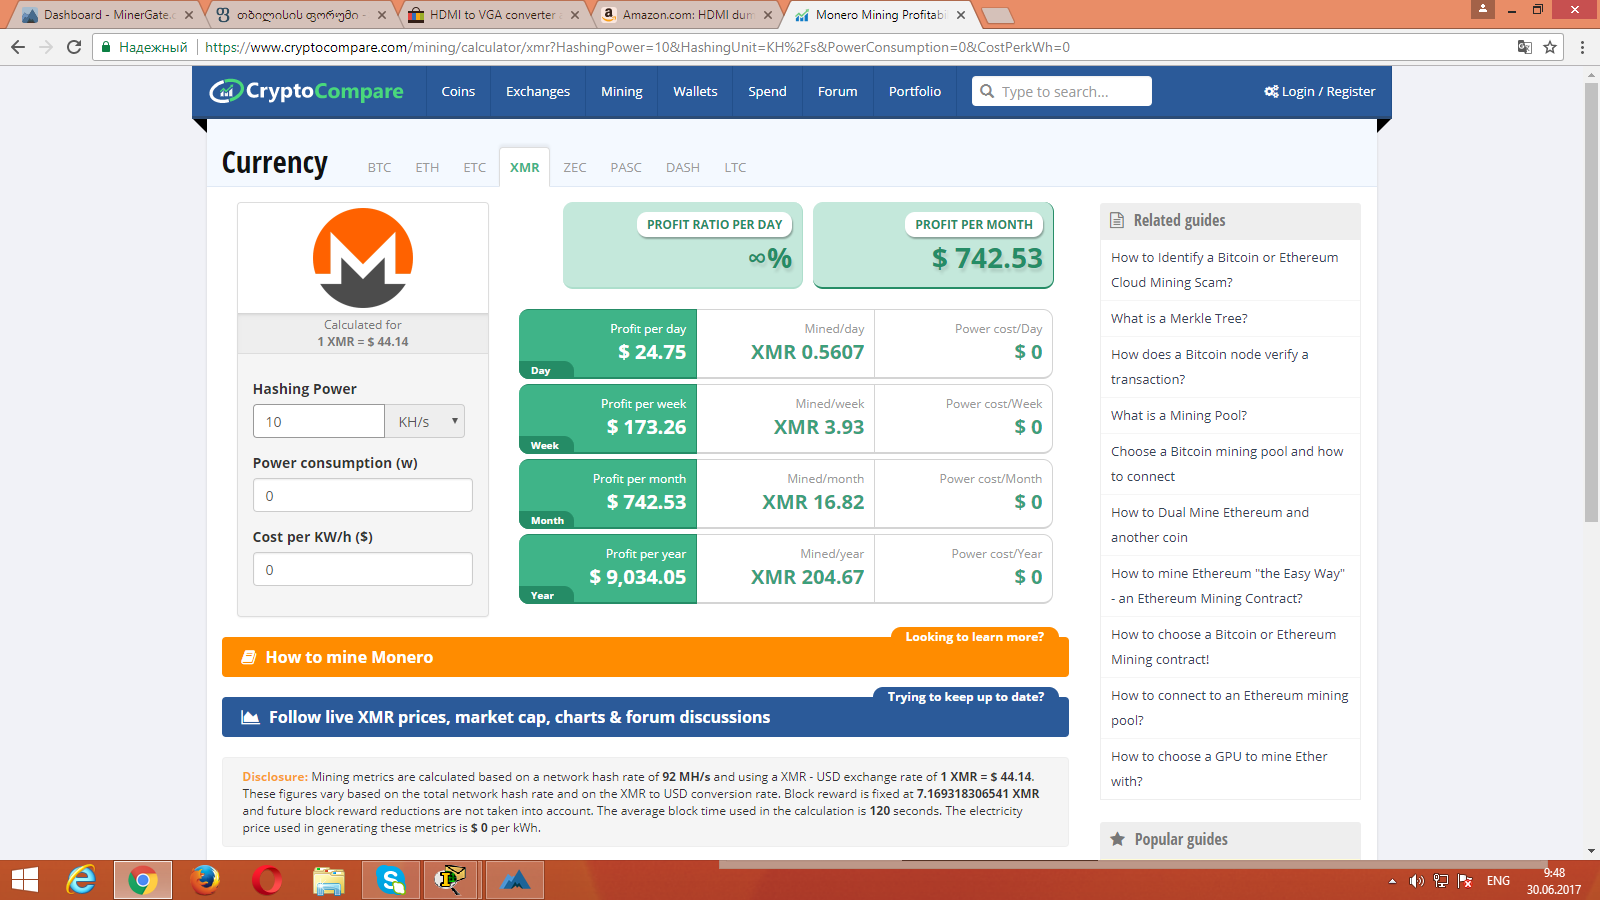This screenshot has width=1600, height=900.
Task: Select the ZEC currency tab
Action: (575, 167)
